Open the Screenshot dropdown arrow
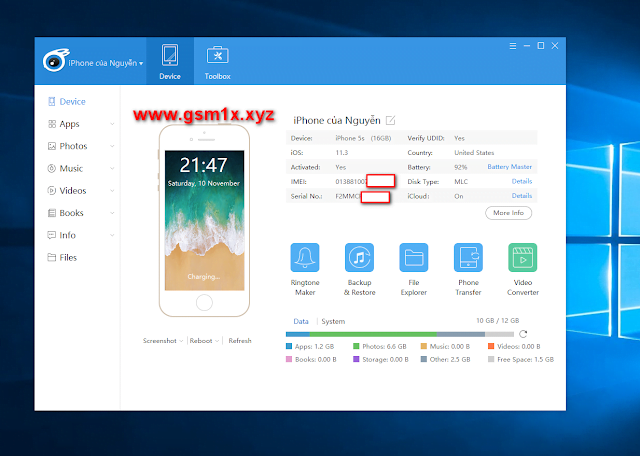Viewport: 640px width, 456px height. point(181,341)
